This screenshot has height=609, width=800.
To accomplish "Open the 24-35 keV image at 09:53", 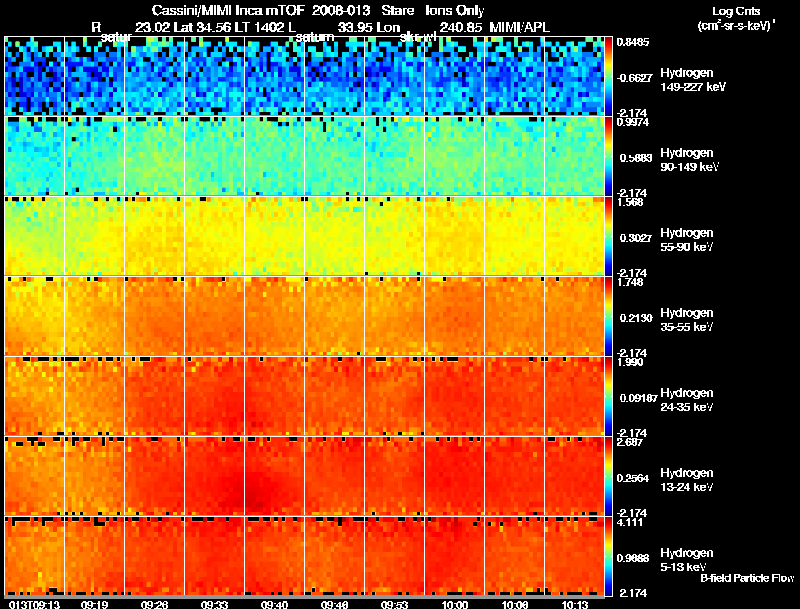I will tap(394, 396).
